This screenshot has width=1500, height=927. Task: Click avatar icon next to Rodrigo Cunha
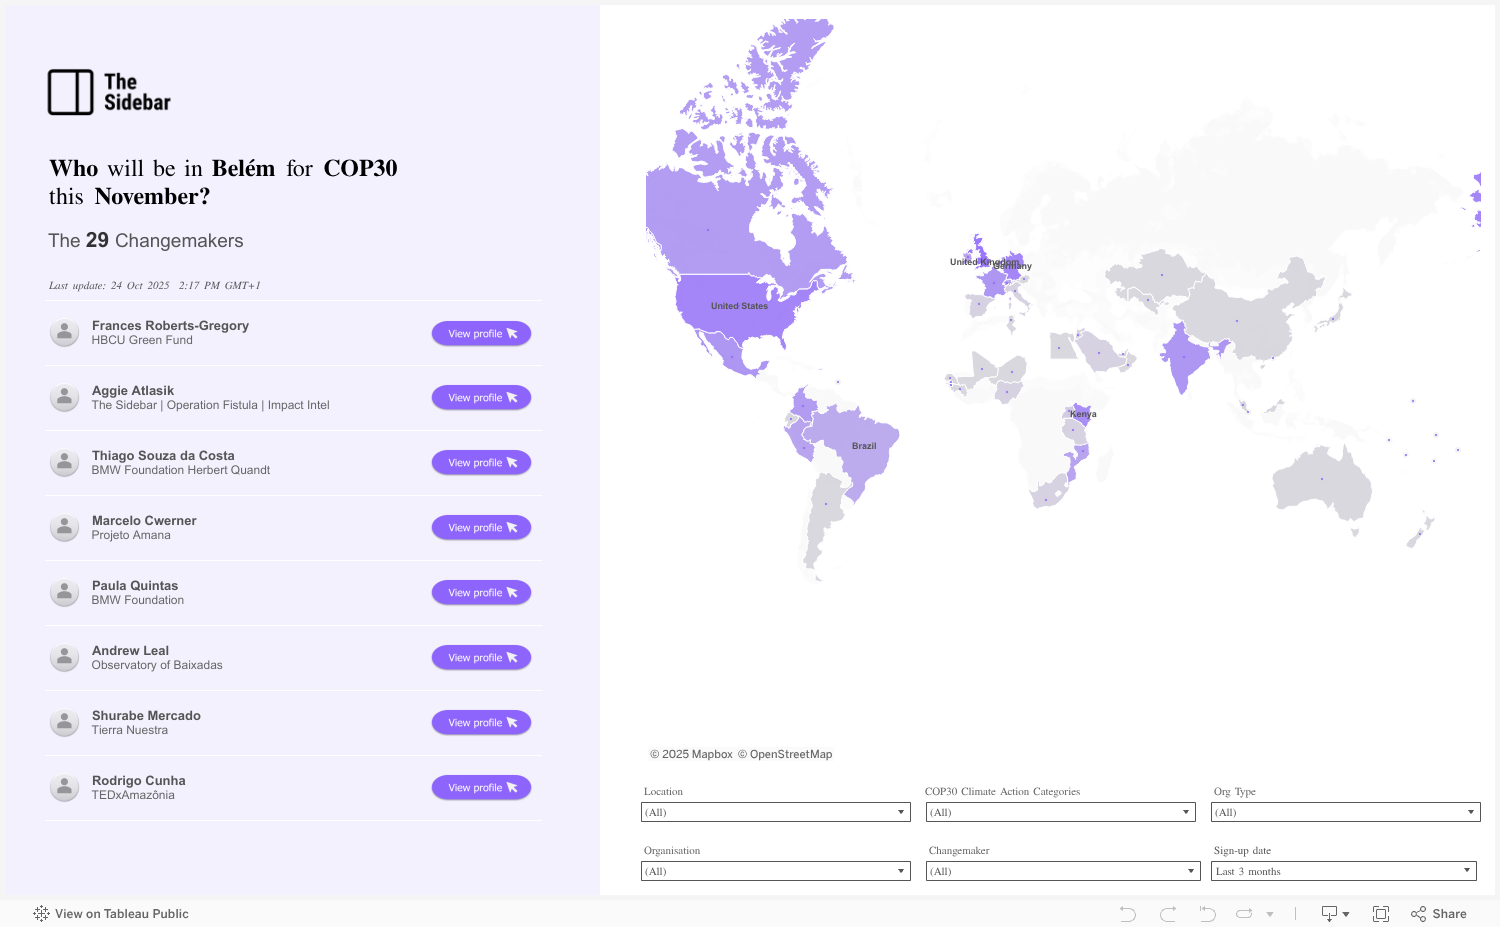tap(64, 788)
